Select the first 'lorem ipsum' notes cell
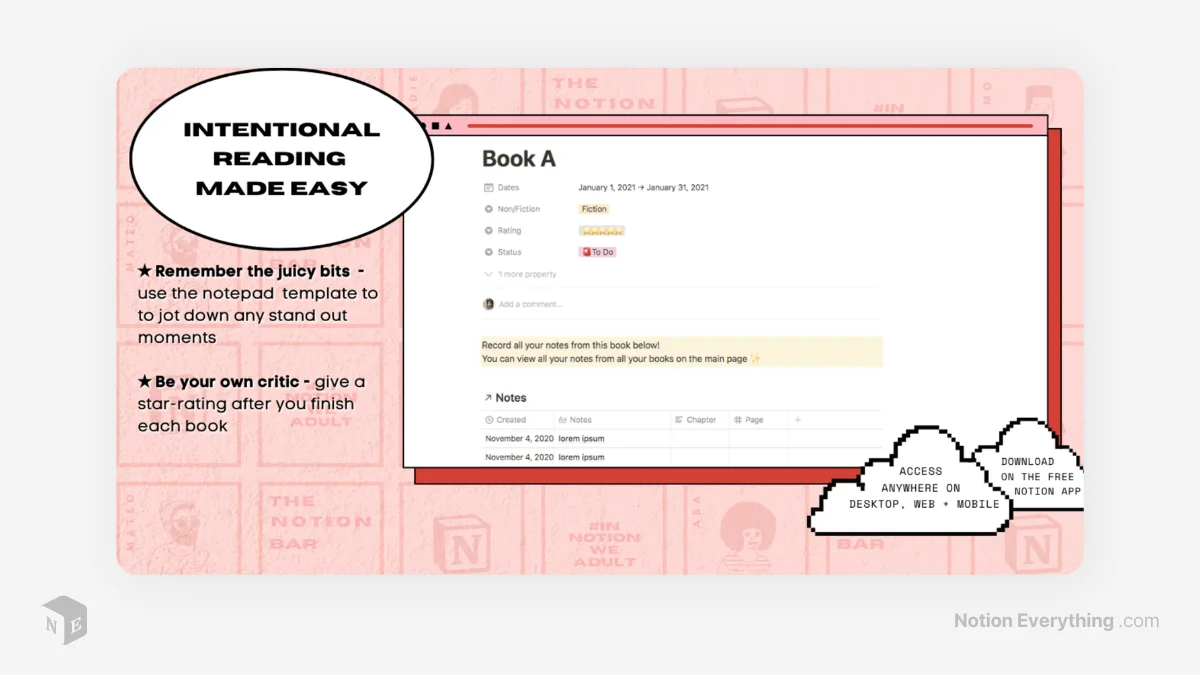Screen dimensions: 1200x675 (581, 438)
